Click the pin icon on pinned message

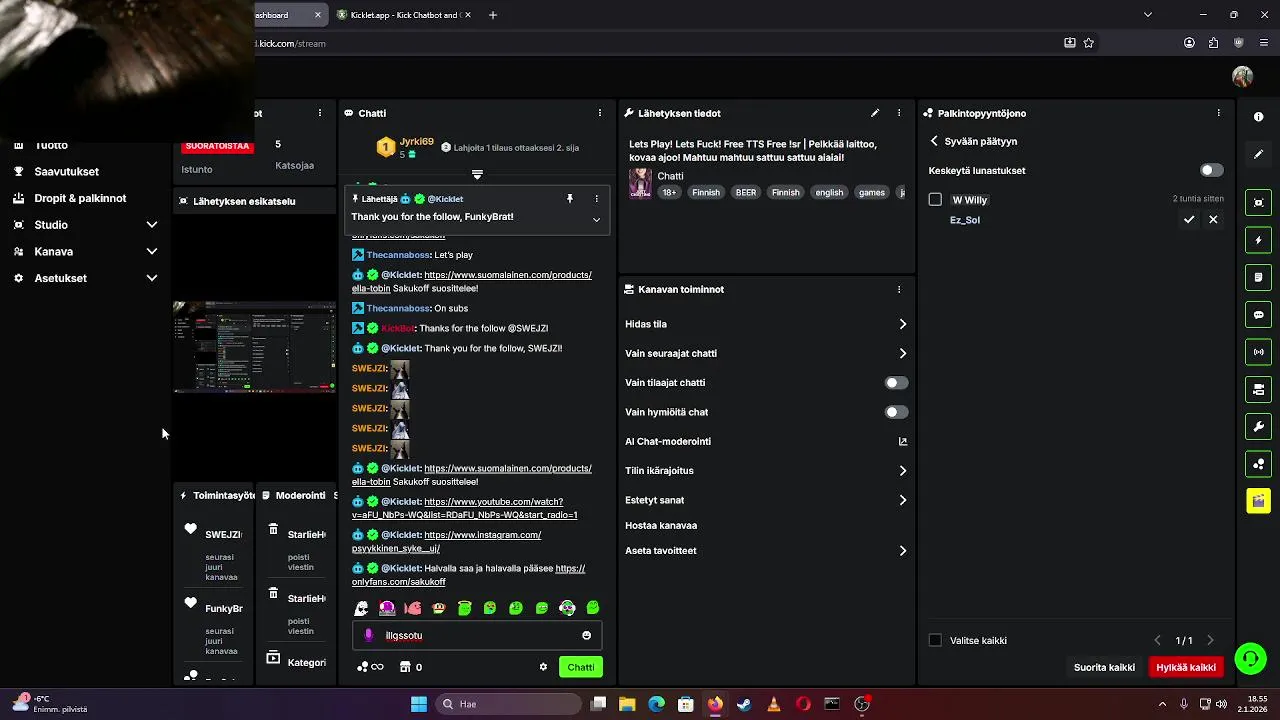coord(570,199)
